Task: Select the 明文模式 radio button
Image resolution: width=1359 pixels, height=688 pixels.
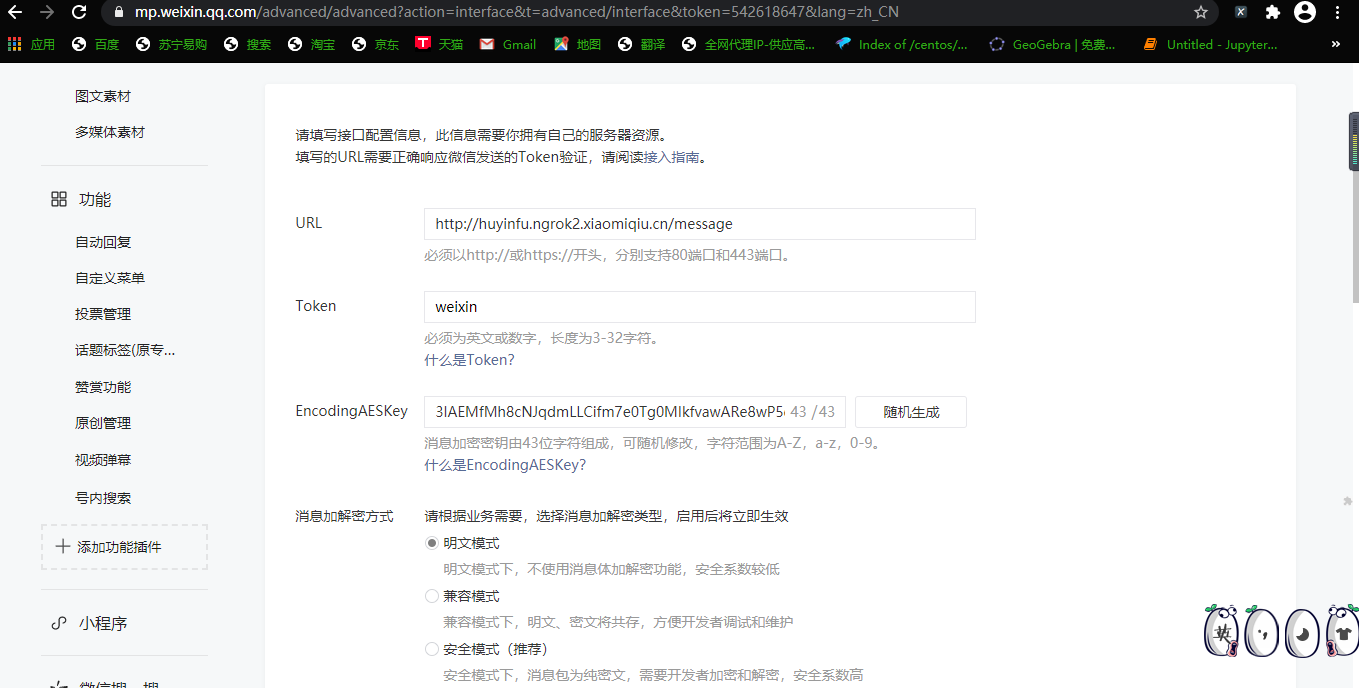Action: [432, 543]
